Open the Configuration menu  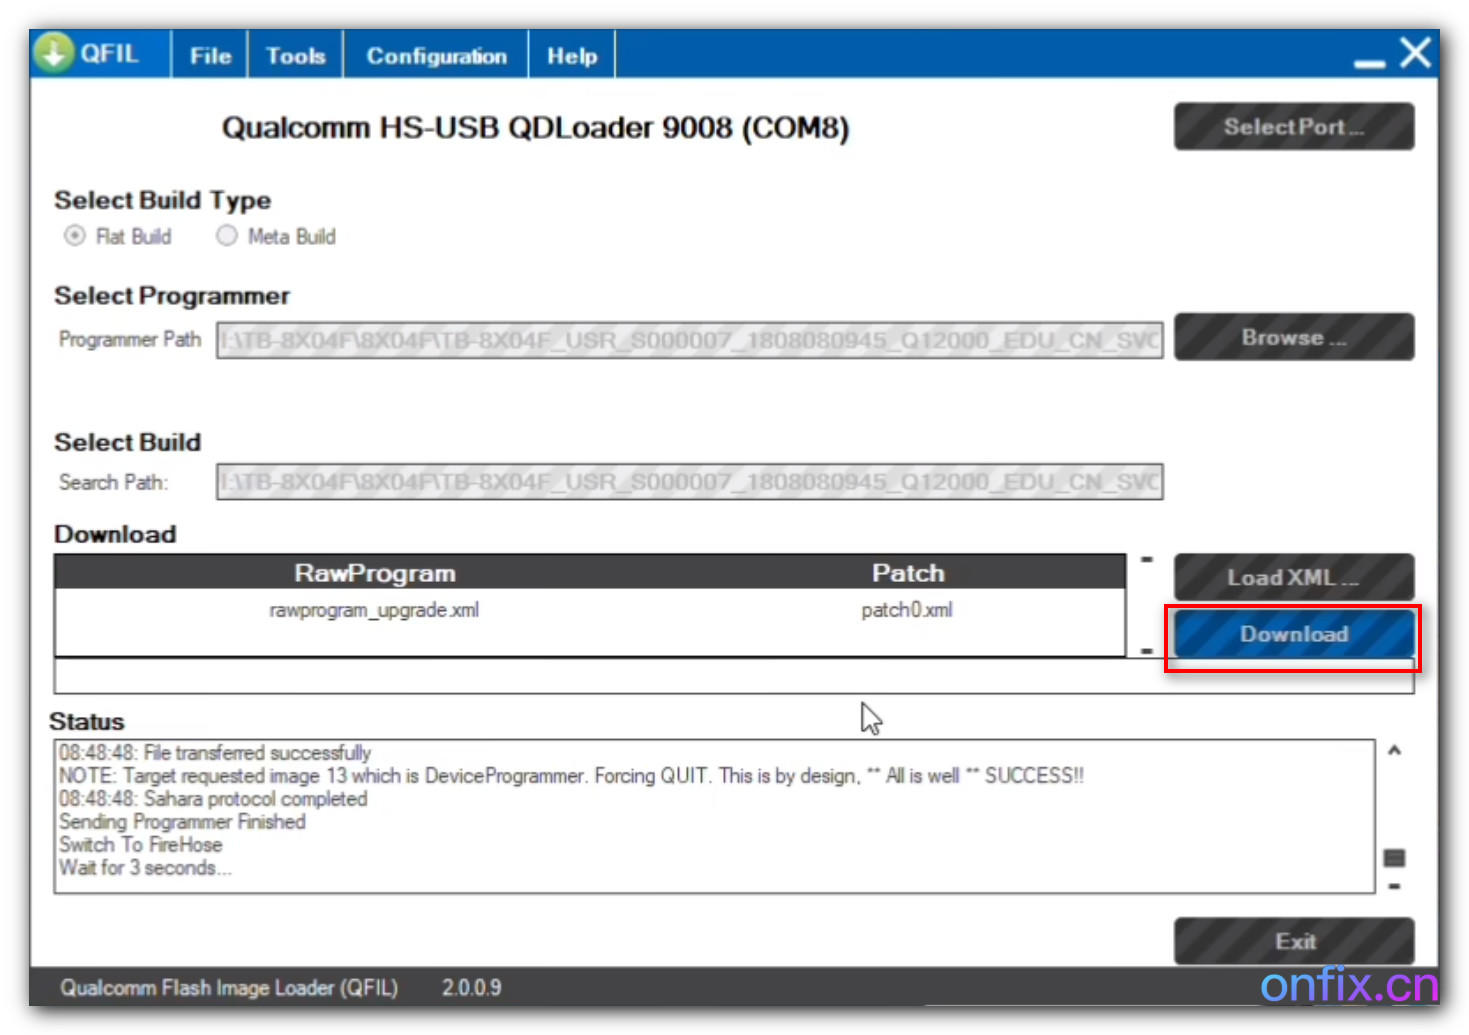tap(436, 56)
